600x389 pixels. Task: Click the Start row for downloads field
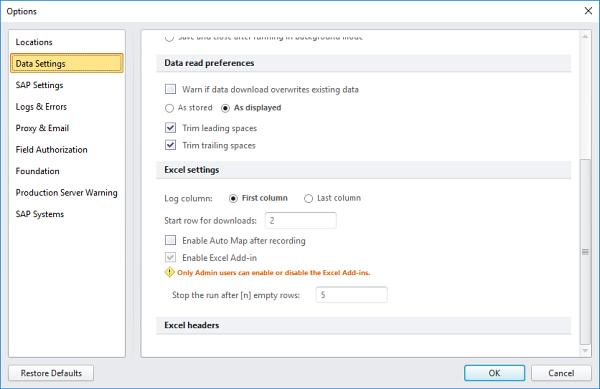click(x=301, y=220)
